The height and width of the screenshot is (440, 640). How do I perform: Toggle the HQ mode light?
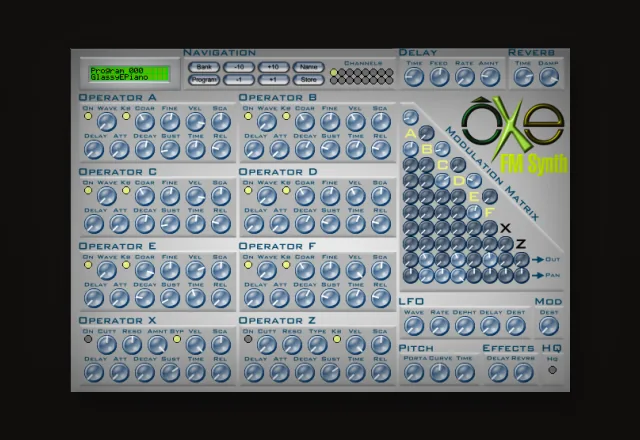click(552, 370)
